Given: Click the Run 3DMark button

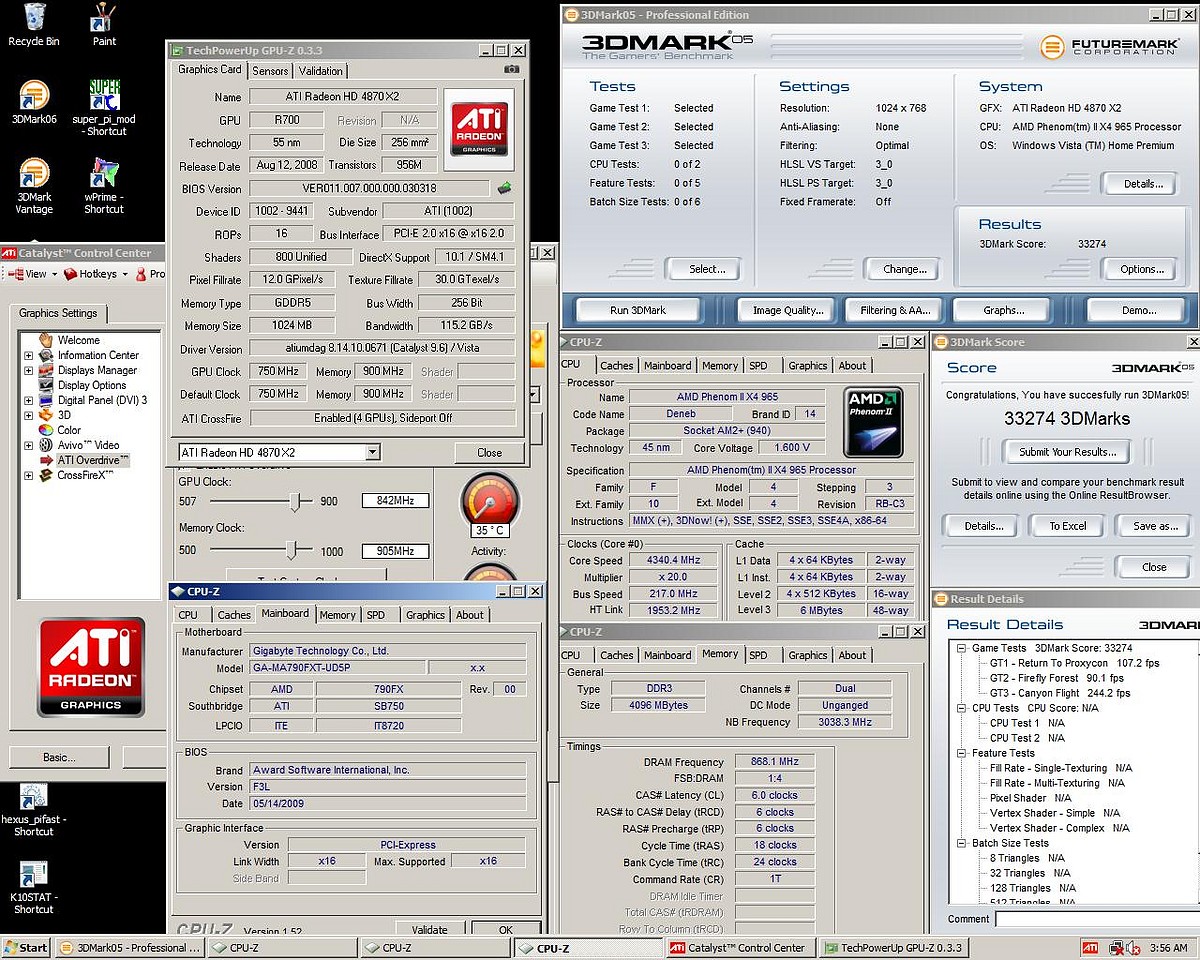Looking at the screenshot, I should [638, 310].
